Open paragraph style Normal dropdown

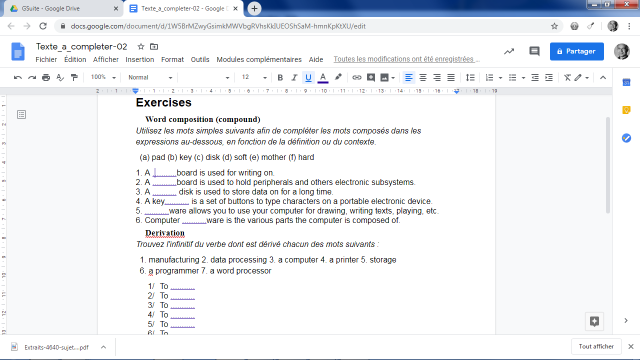[x=150, y=77]
